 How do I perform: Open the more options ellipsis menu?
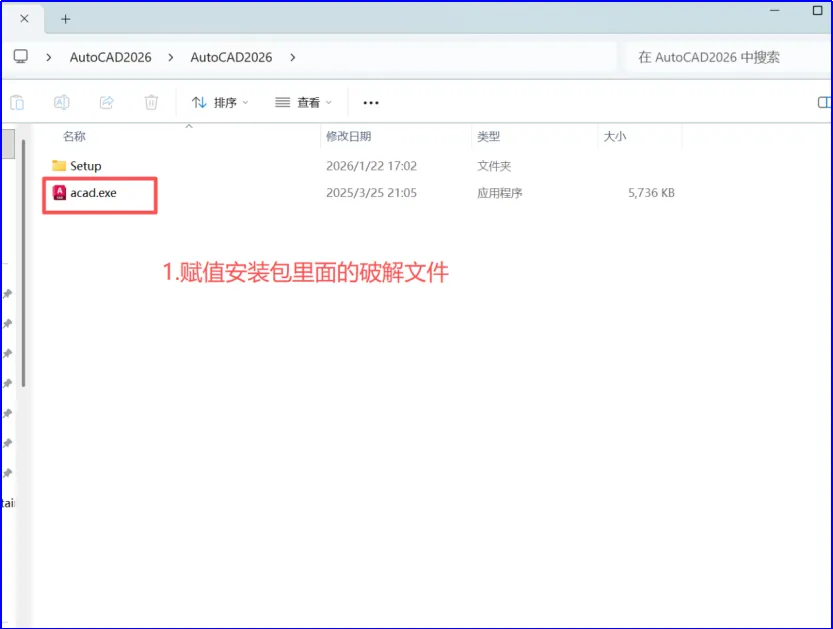[x=371, y=103]
